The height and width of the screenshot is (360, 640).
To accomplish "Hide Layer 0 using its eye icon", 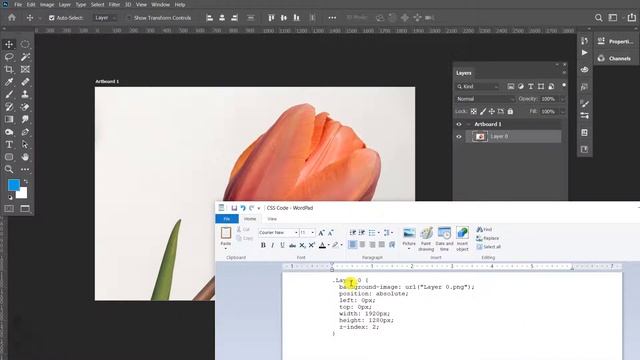I will [459, 137].
